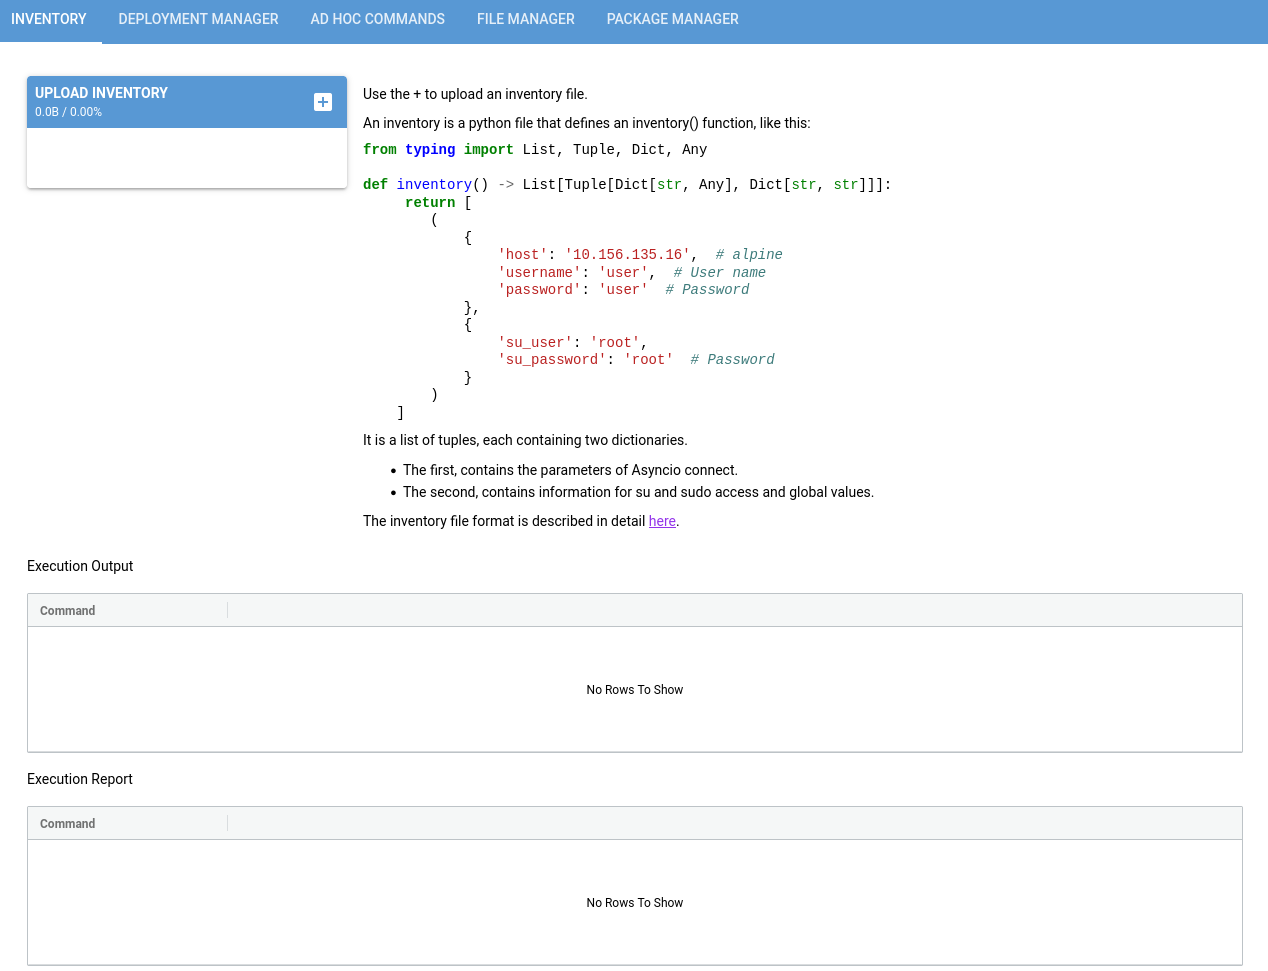
Task: Open the 'here' inventory format link
Action: [662, 521]
